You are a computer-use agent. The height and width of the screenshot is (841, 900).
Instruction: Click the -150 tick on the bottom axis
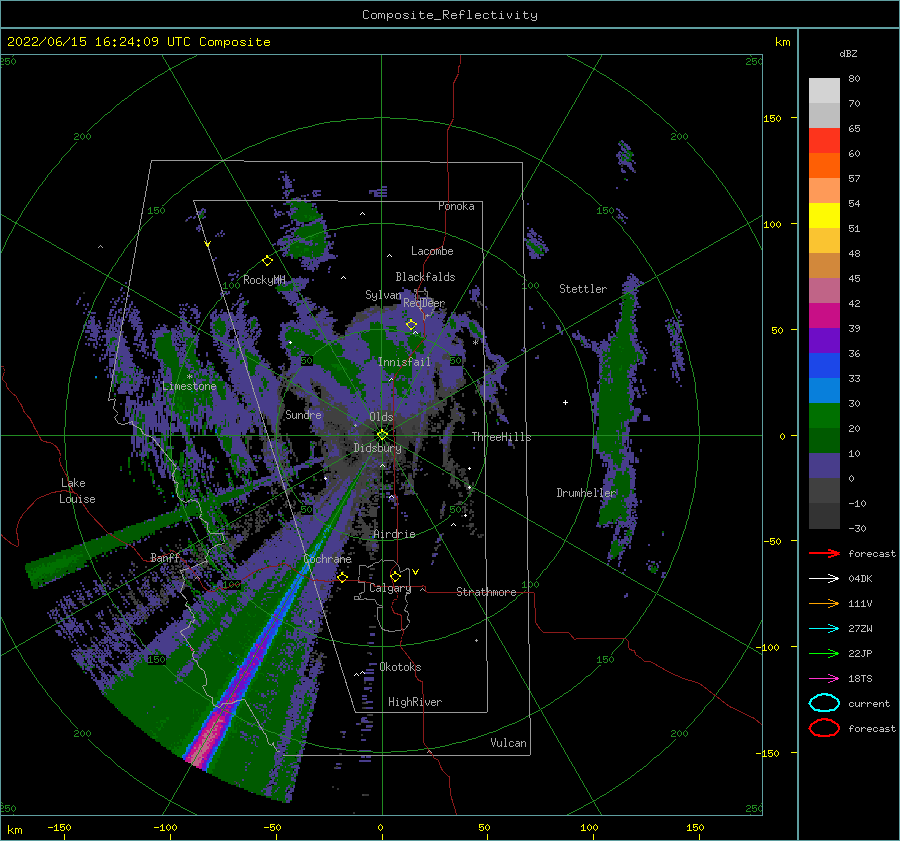click(x=59, y=827)
